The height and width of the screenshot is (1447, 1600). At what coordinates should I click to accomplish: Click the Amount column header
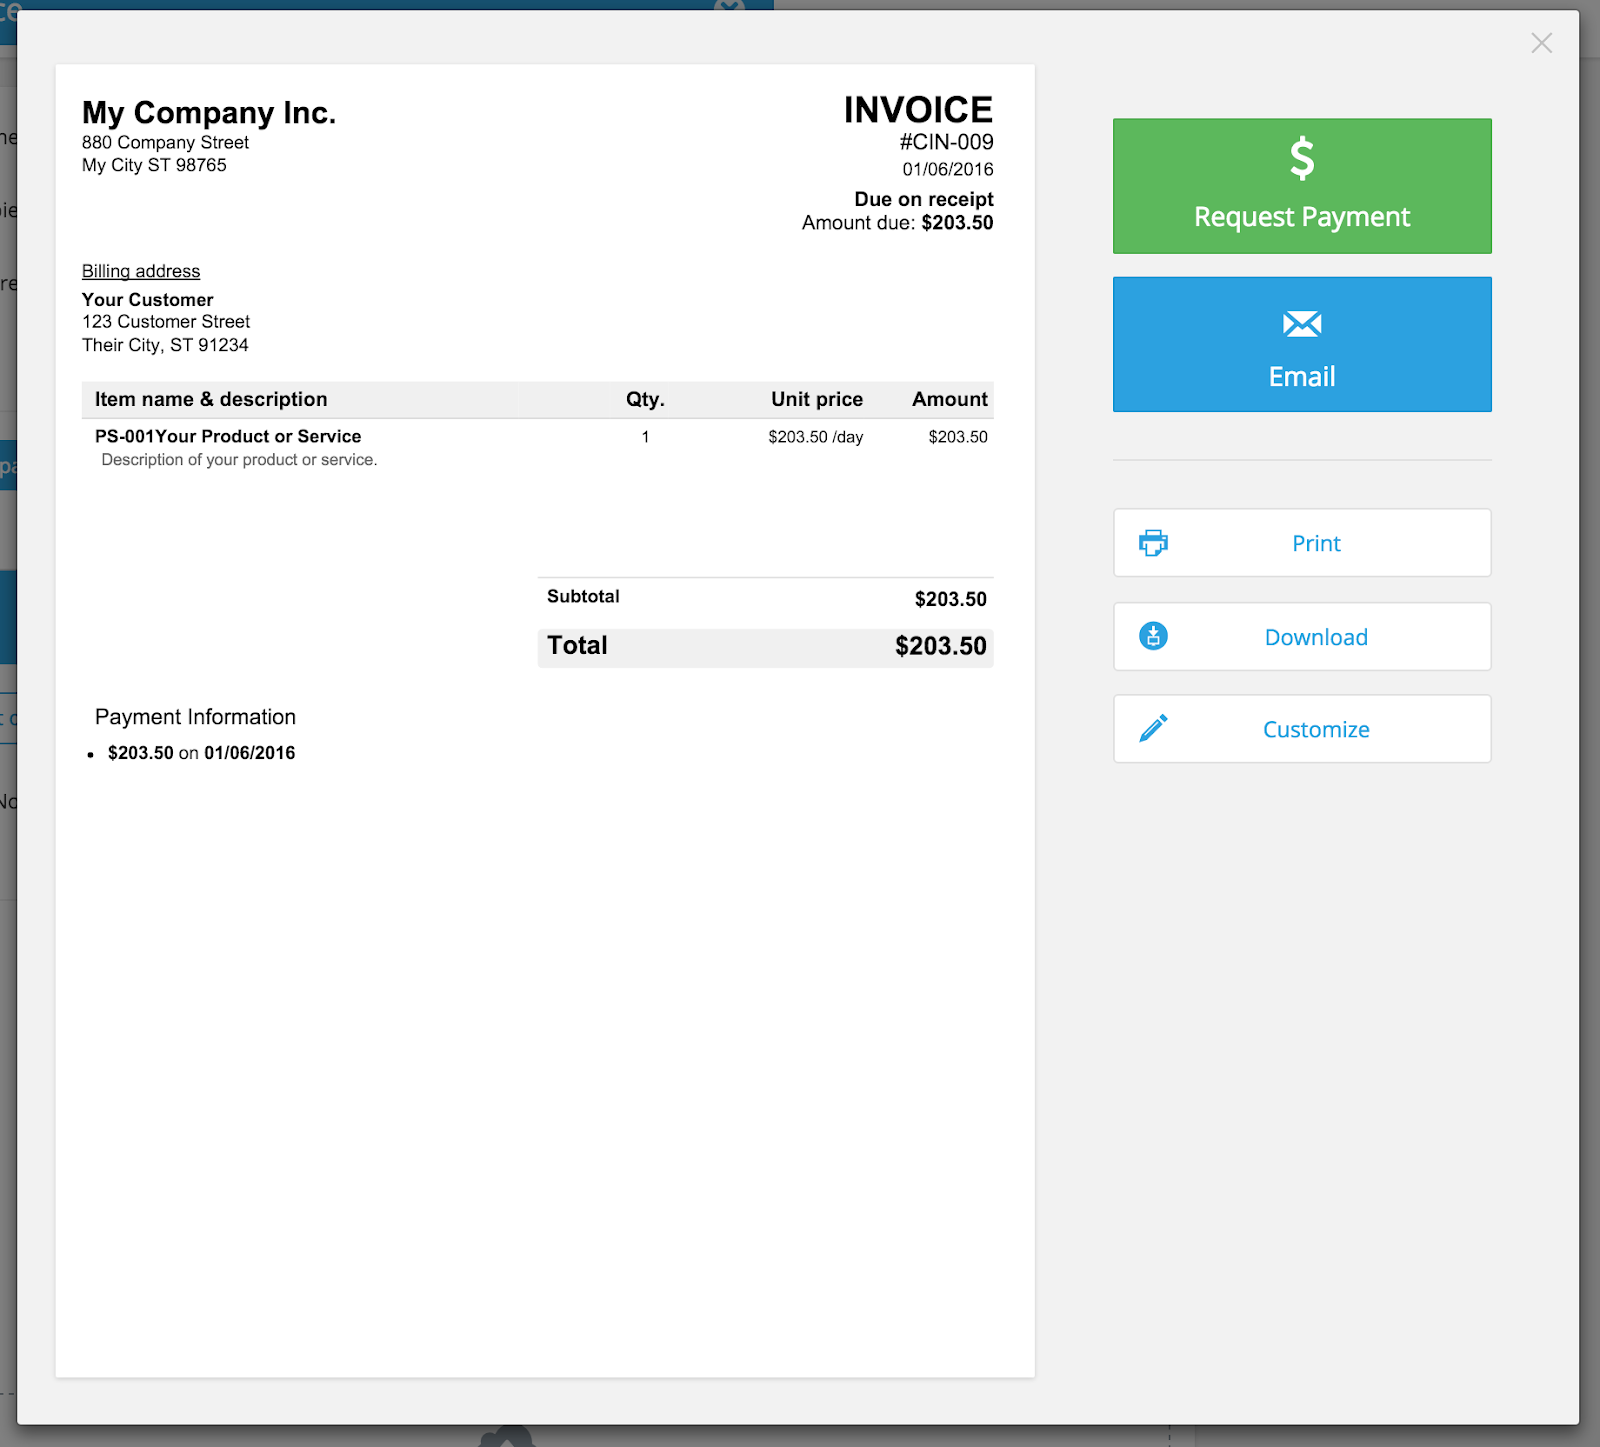point(950,399)
